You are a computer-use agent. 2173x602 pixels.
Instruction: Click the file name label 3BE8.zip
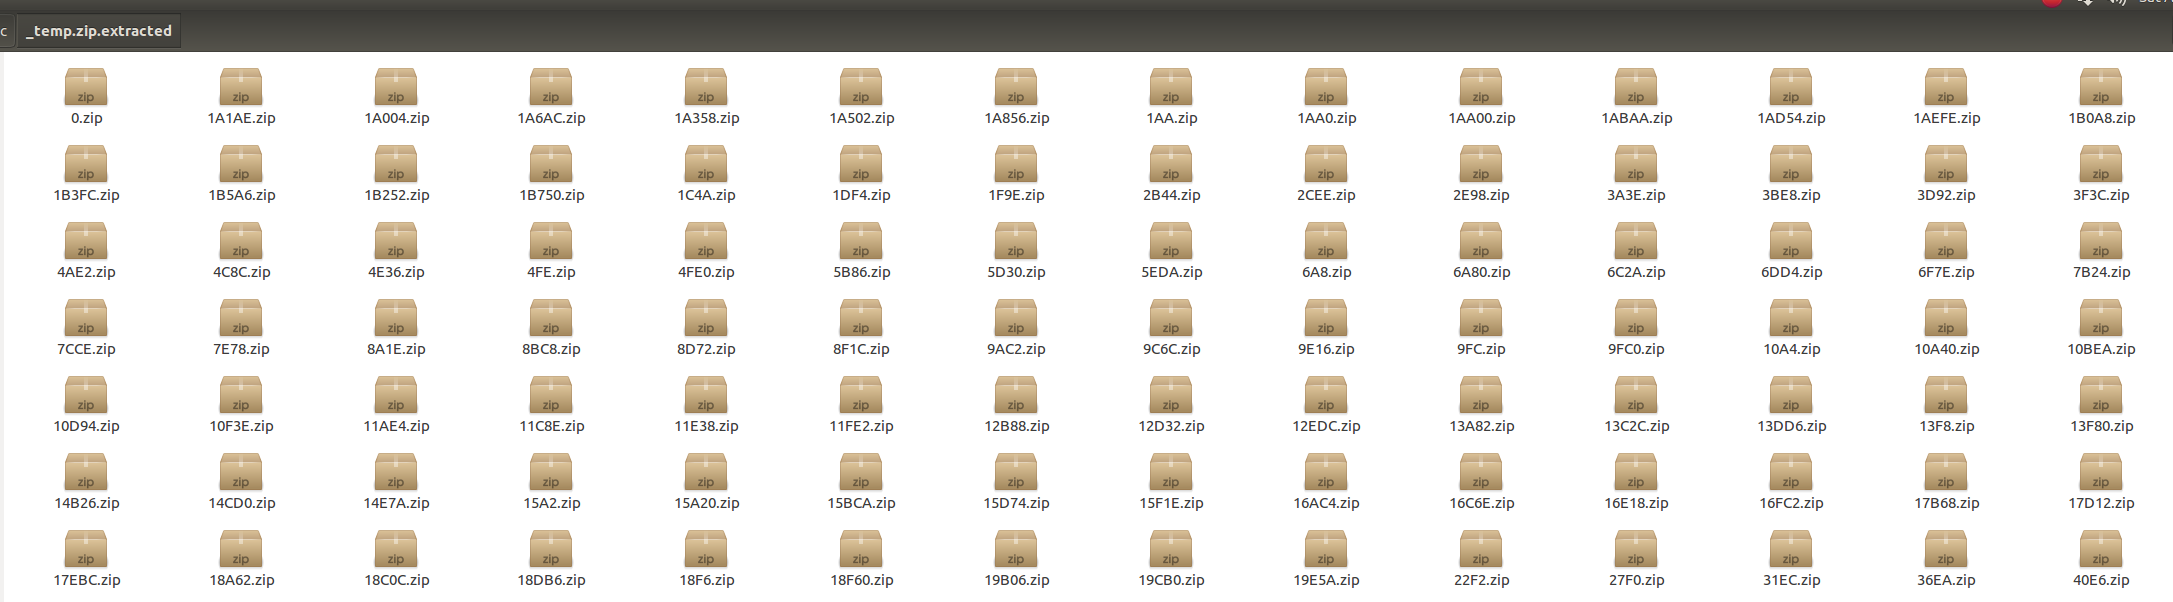click(1791, 195)
